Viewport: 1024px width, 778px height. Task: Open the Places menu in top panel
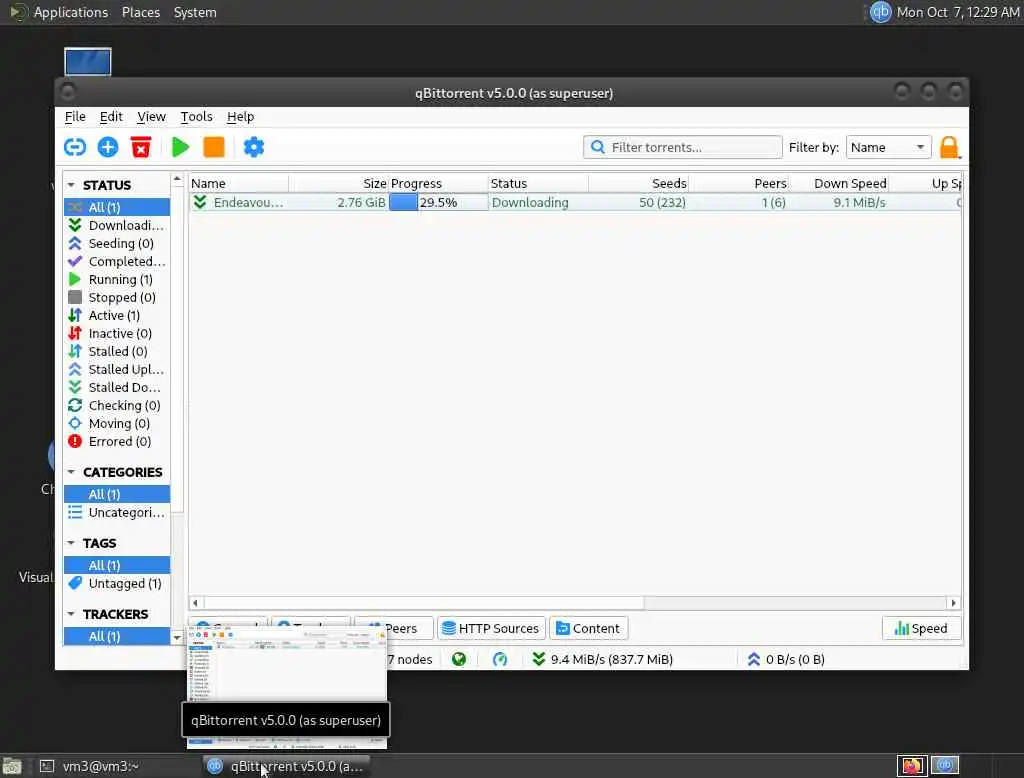click(x=140, y=12)
